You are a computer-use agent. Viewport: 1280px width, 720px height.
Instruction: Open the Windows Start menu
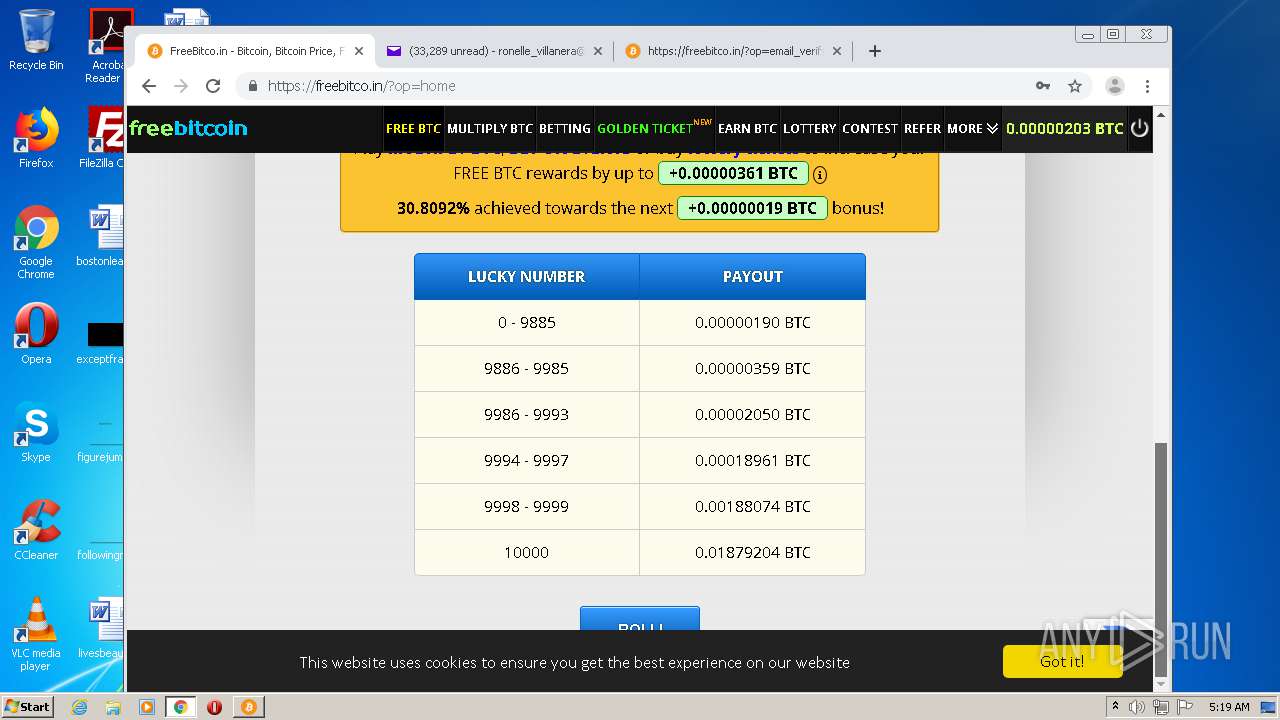pyautogui.click(x=28, y=707)
